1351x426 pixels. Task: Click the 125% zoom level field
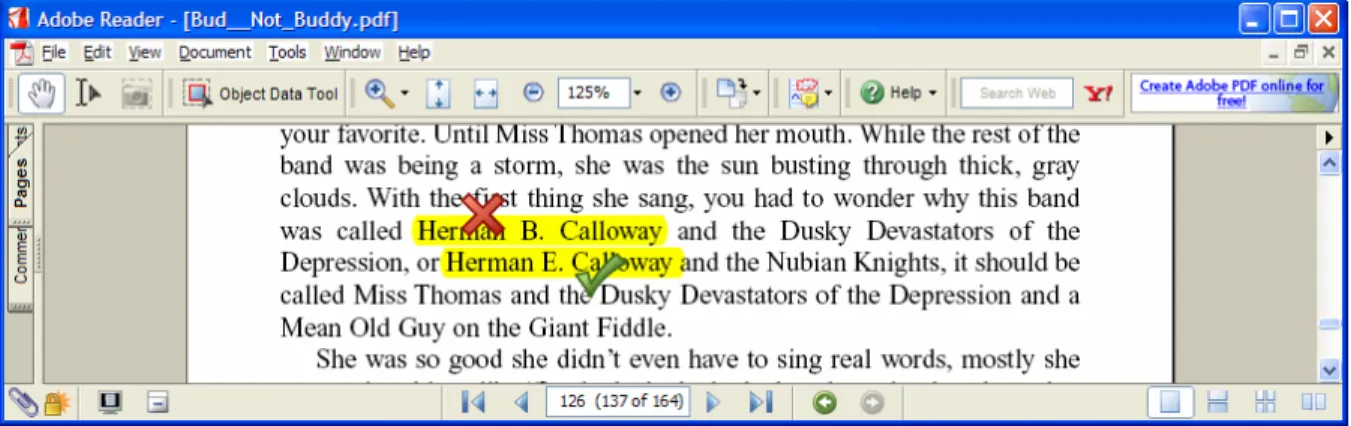click(593, 92)
